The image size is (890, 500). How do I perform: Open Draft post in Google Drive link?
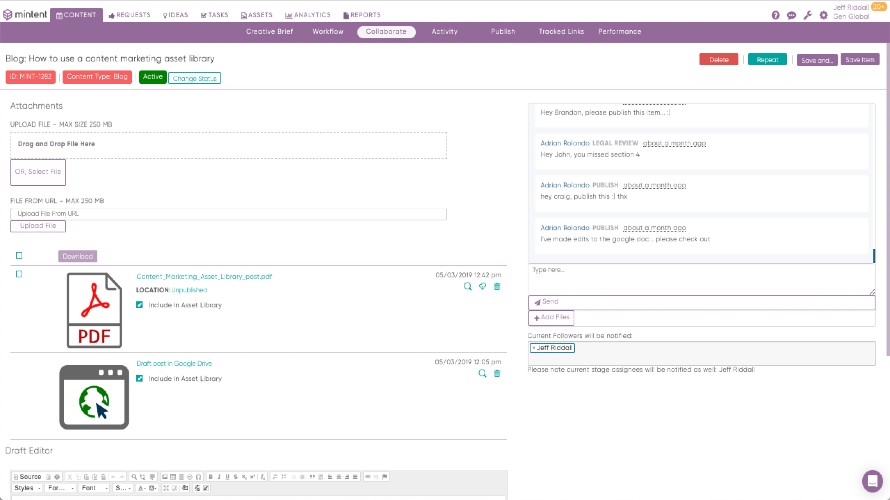[174, 363]
